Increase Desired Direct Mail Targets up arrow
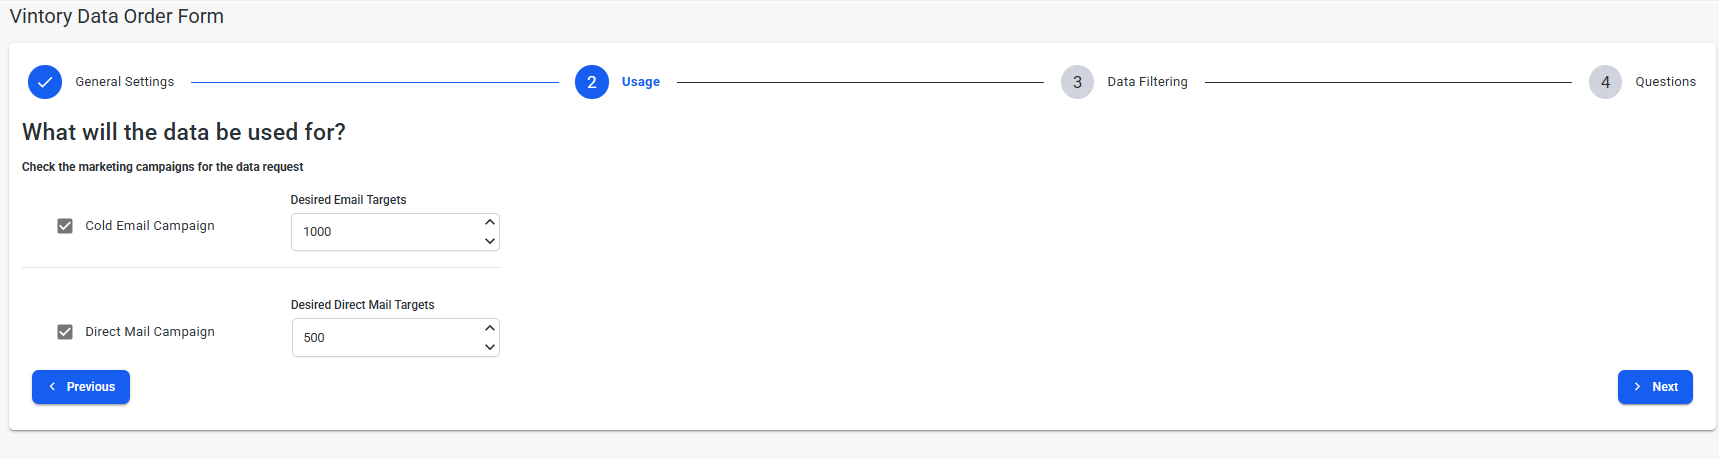This screenshot has width=1719, height=459. [x=490, y=328]
